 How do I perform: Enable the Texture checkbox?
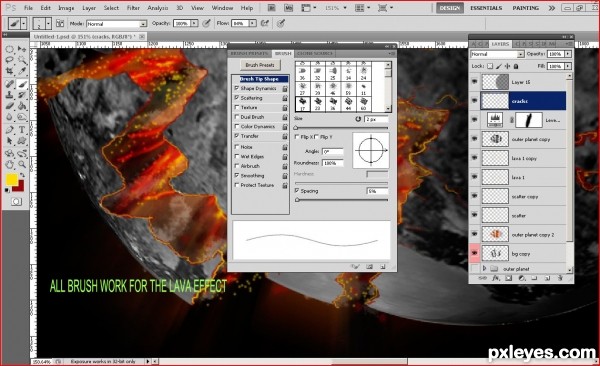click(237, 107)
